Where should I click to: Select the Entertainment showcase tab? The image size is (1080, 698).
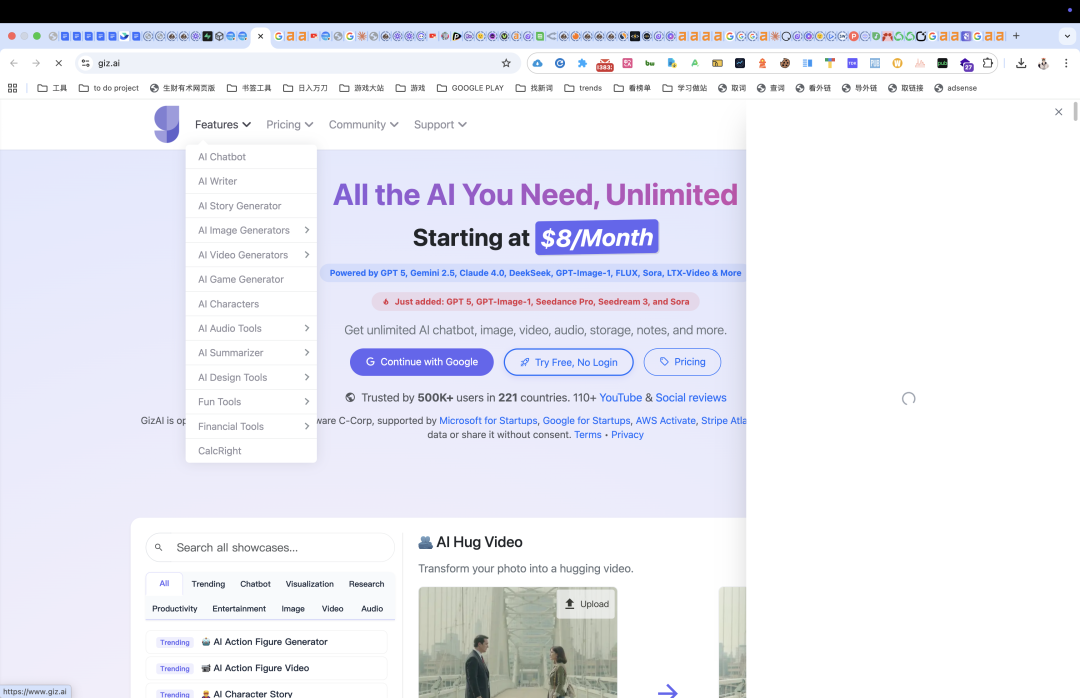point(239,609)
